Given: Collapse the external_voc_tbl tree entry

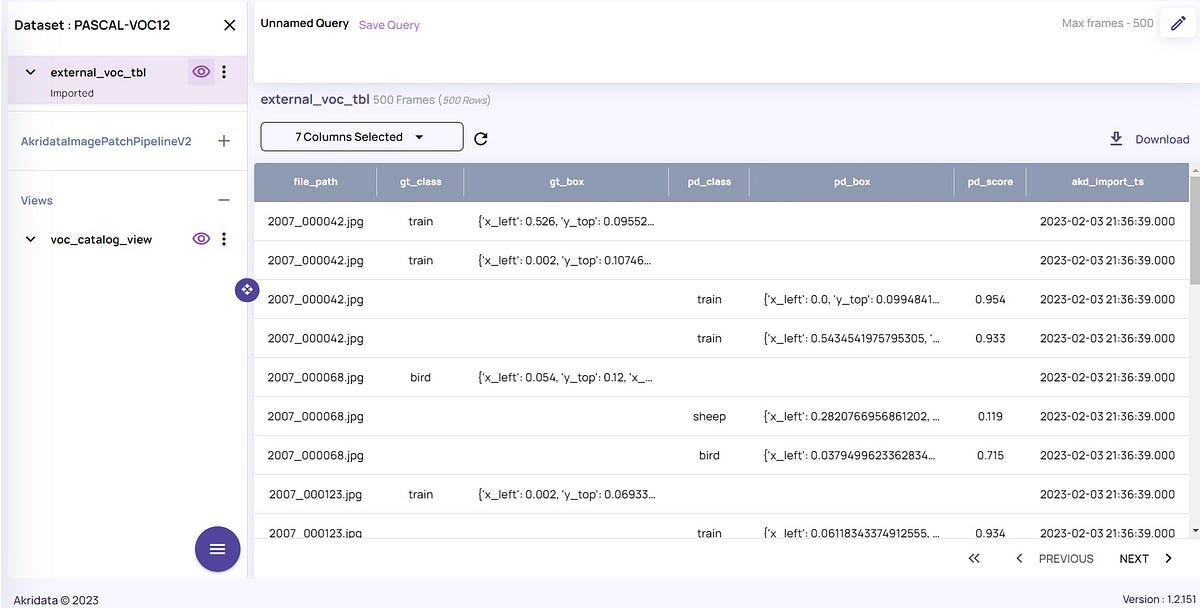Looking at the screenshot, I should tap(30, 71).
